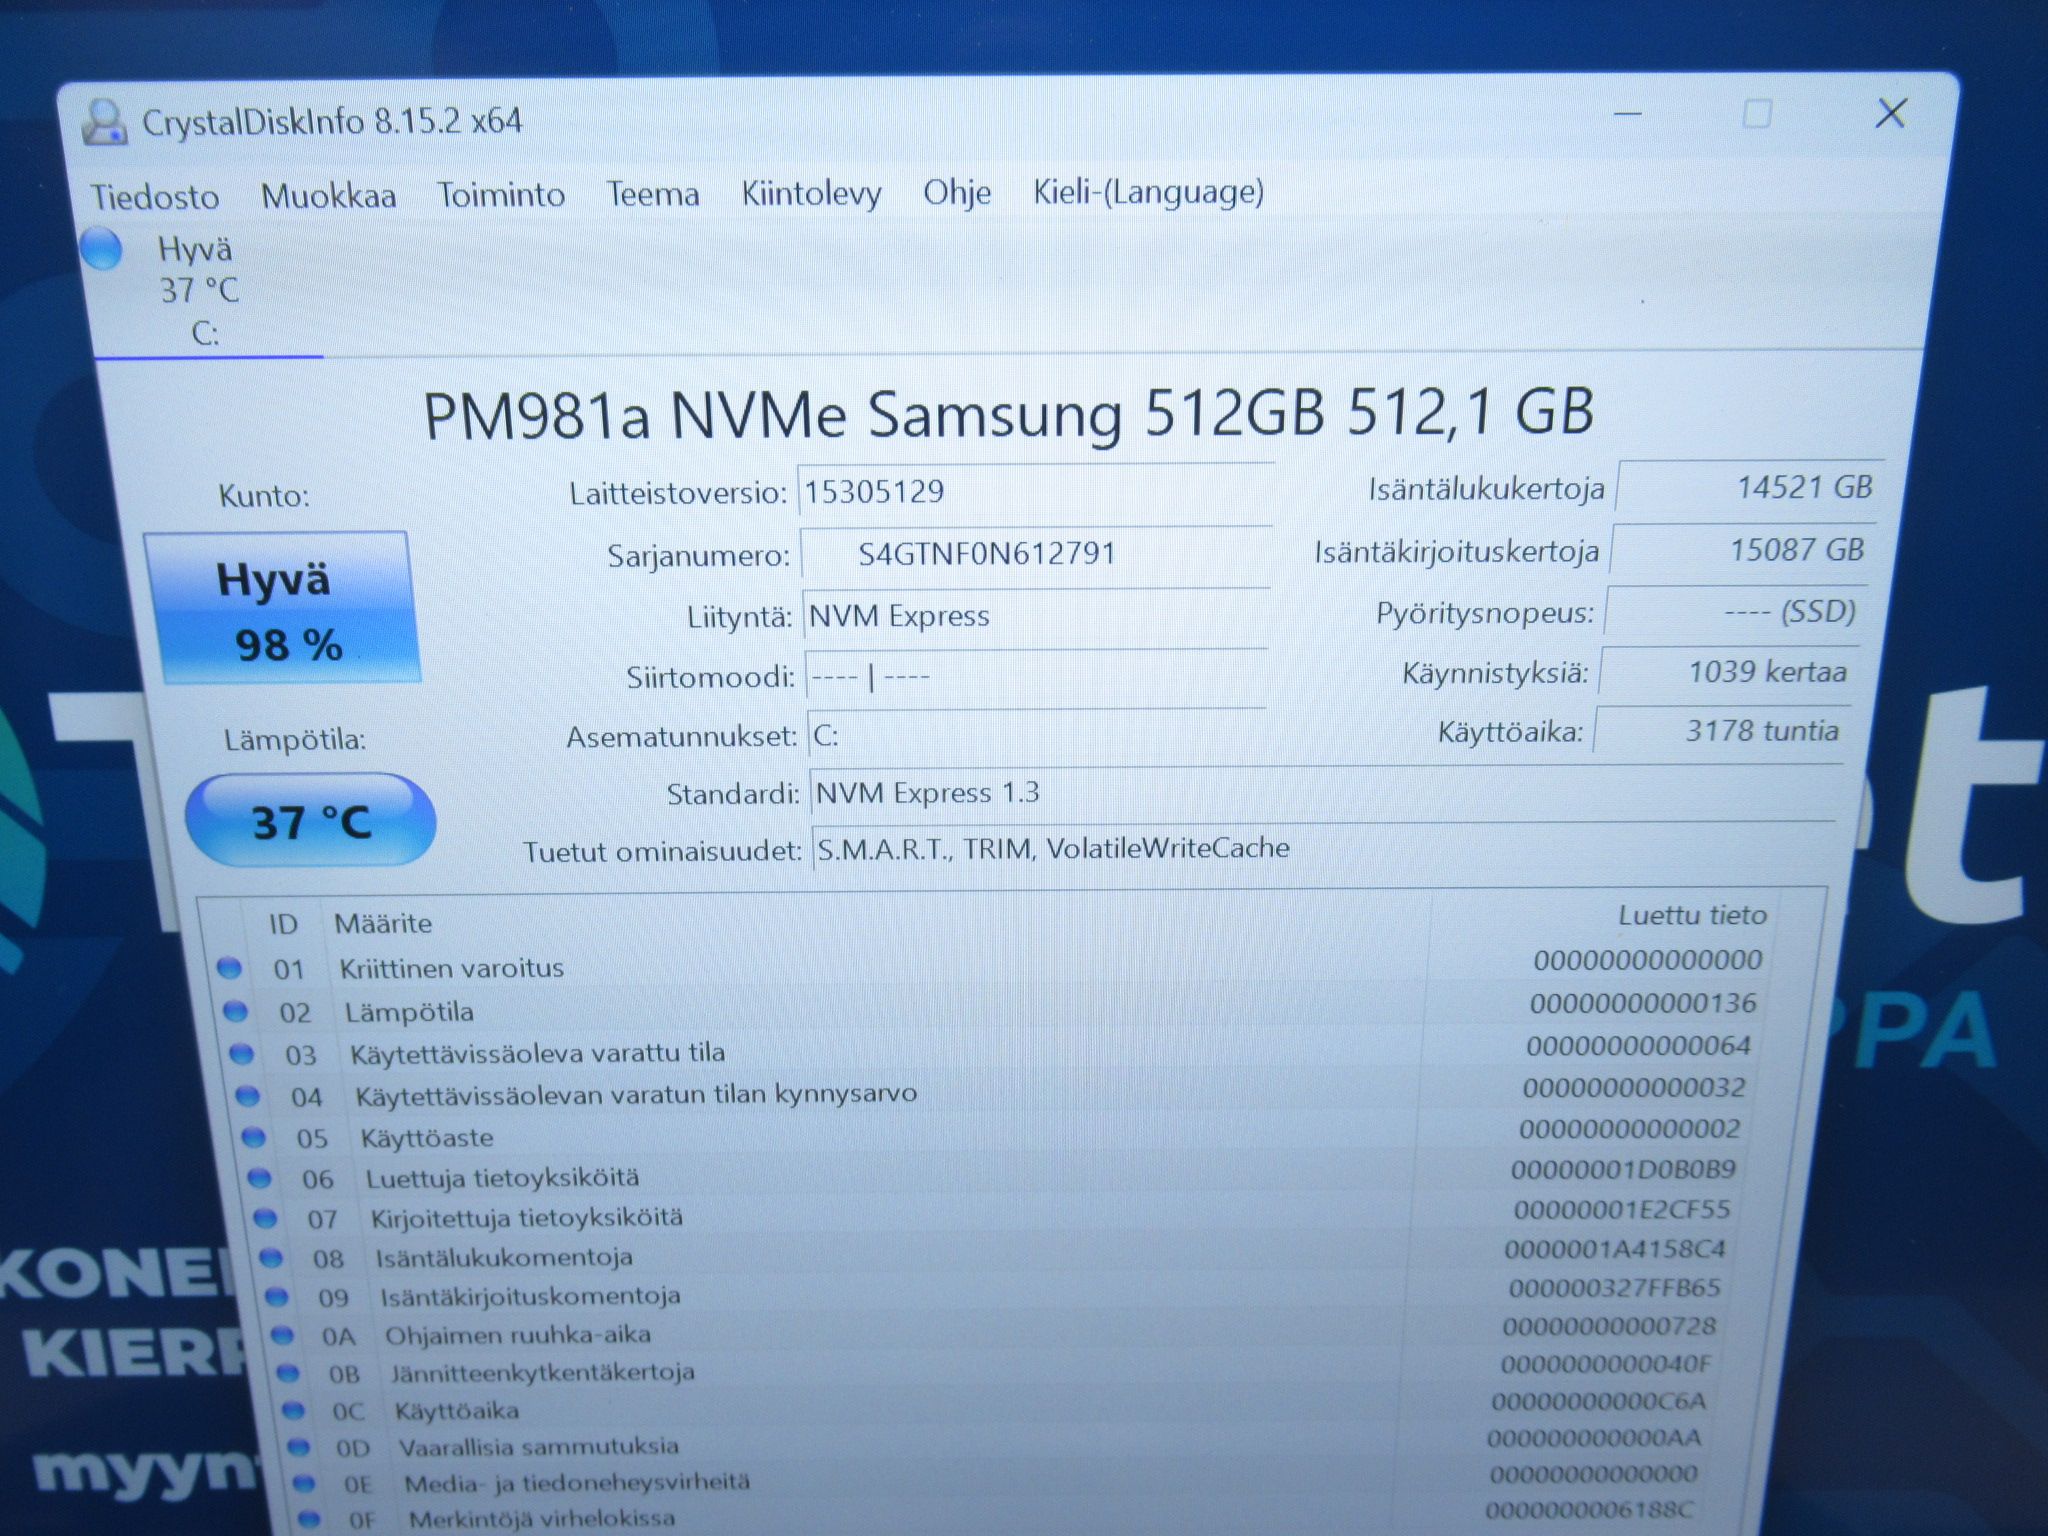
Task: Click status dot for row 0B Jännitteenkytkentäkertoja
Action: point(288,1373)
